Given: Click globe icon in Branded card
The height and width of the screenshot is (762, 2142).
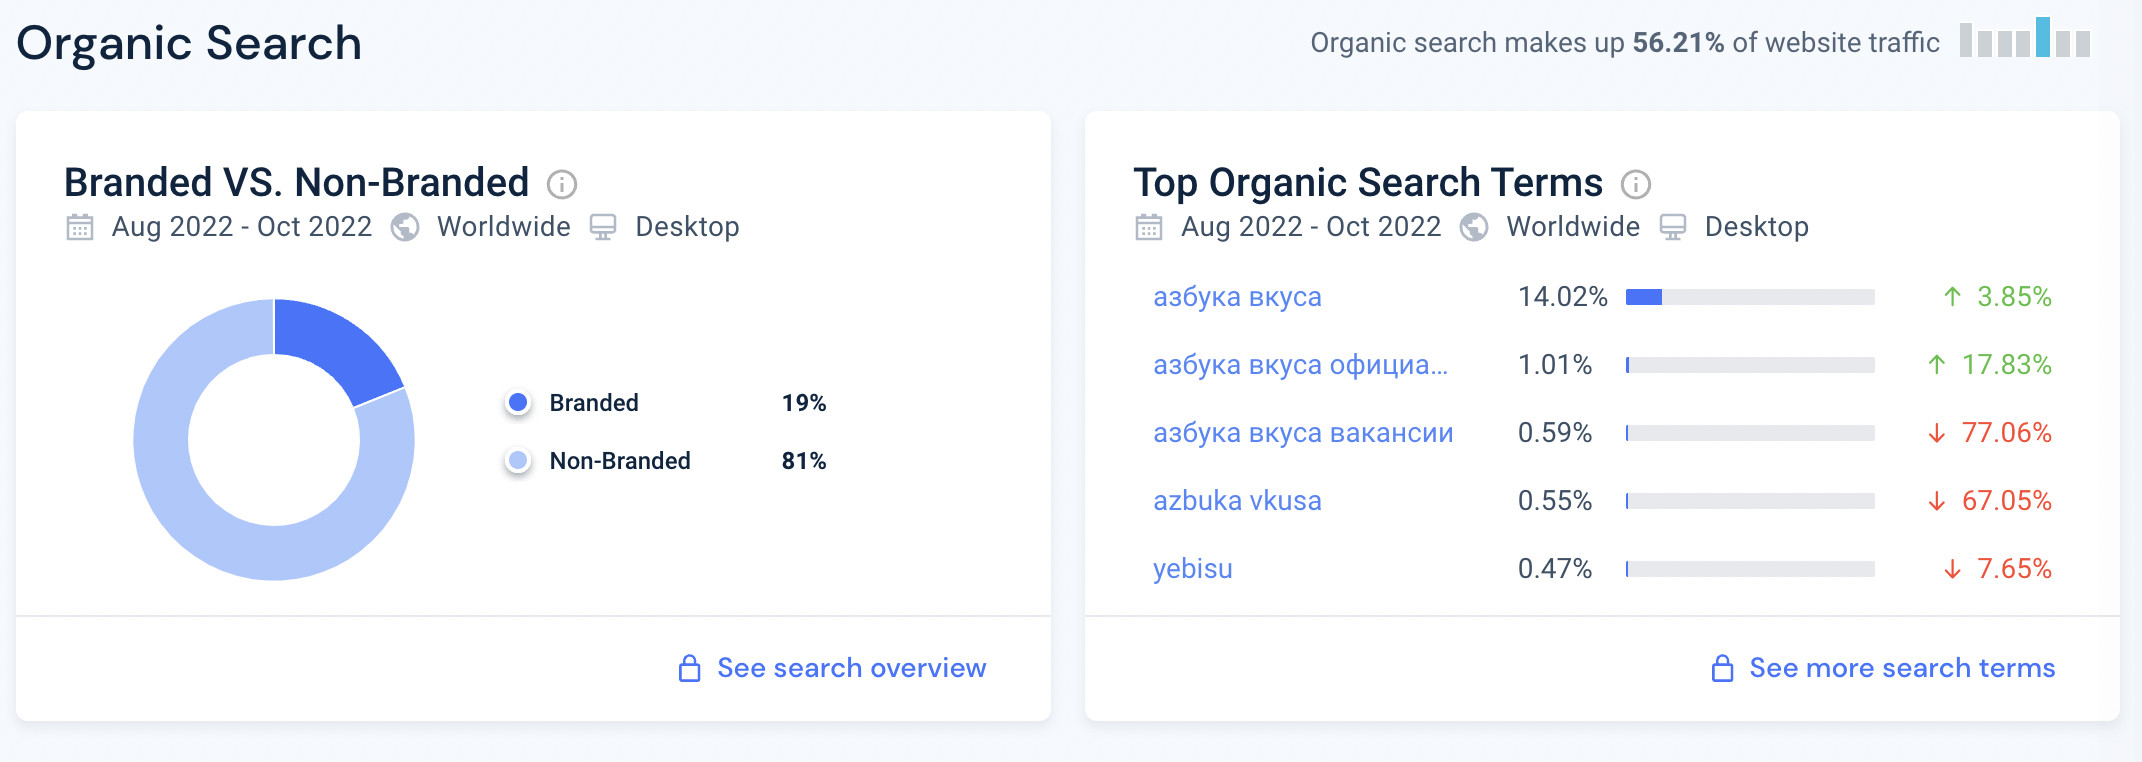Looking at the screenshot, I should click(x=405, y=227).
